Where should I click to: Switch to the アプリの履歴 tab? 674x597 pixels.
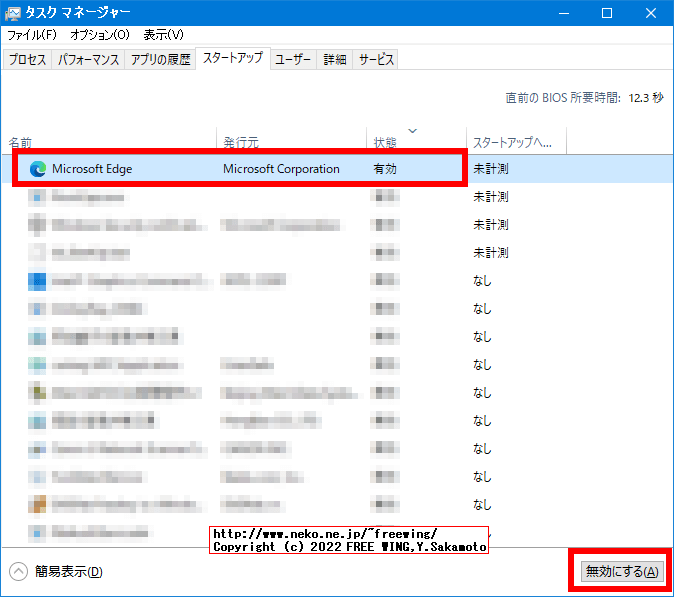pyautogui.click(x=160, y=59)
